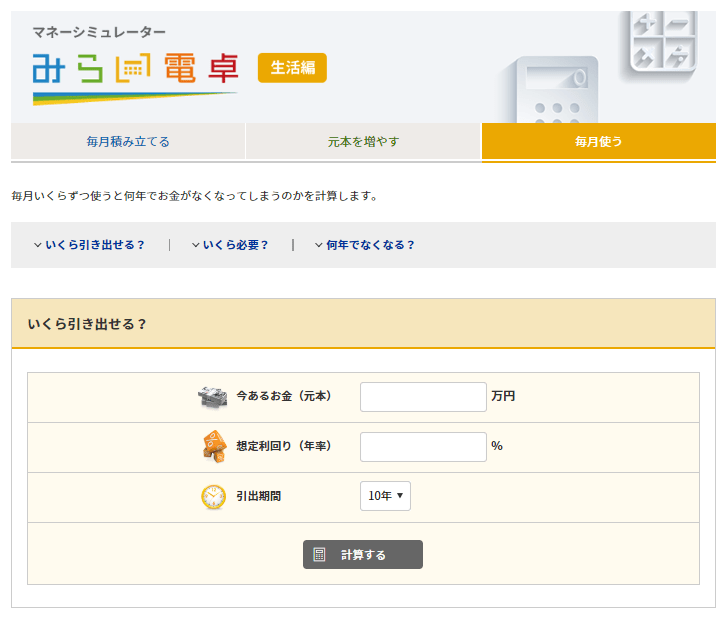Click the clock icon beside 引出期間
Screen dimensions: 728x619
[x=213, y=496]
